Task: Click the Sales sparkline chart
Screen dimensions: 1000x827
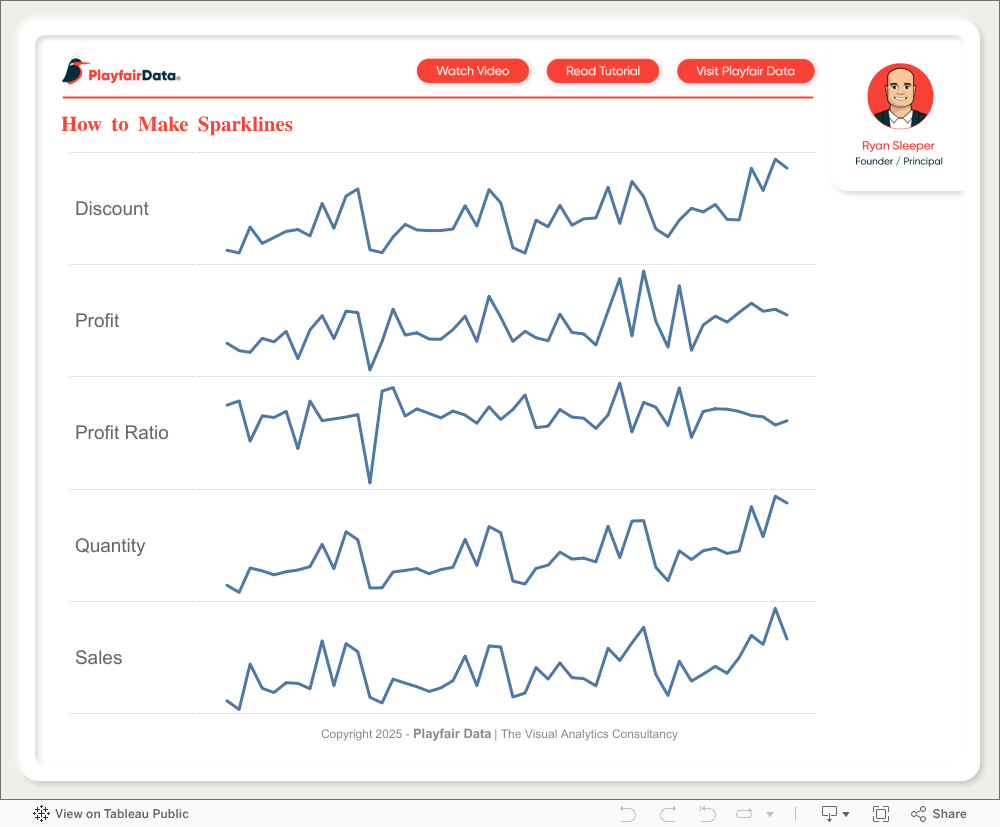Action: pos(507,659)
